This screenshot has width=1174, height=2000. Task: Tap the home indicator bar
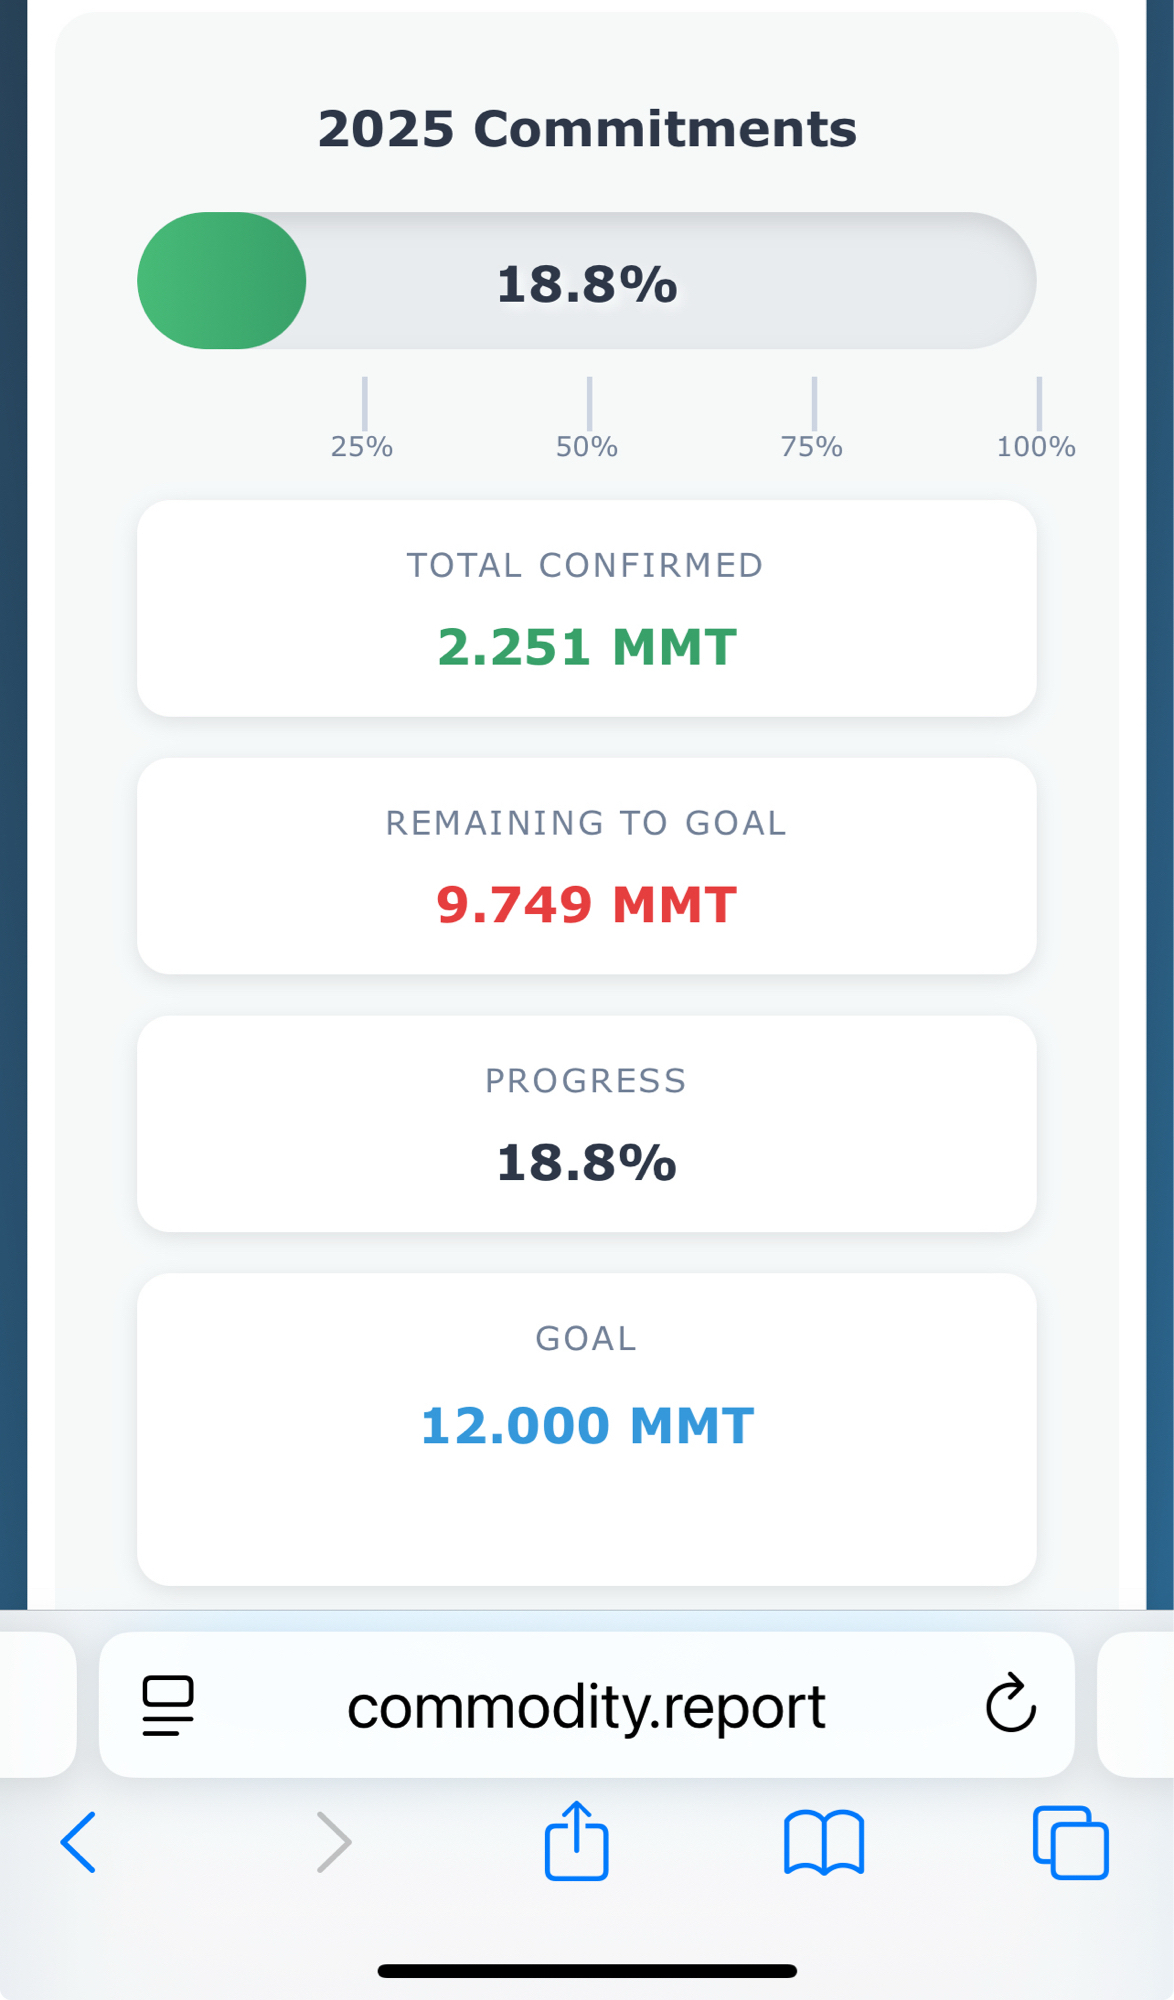pos(587,1970)
